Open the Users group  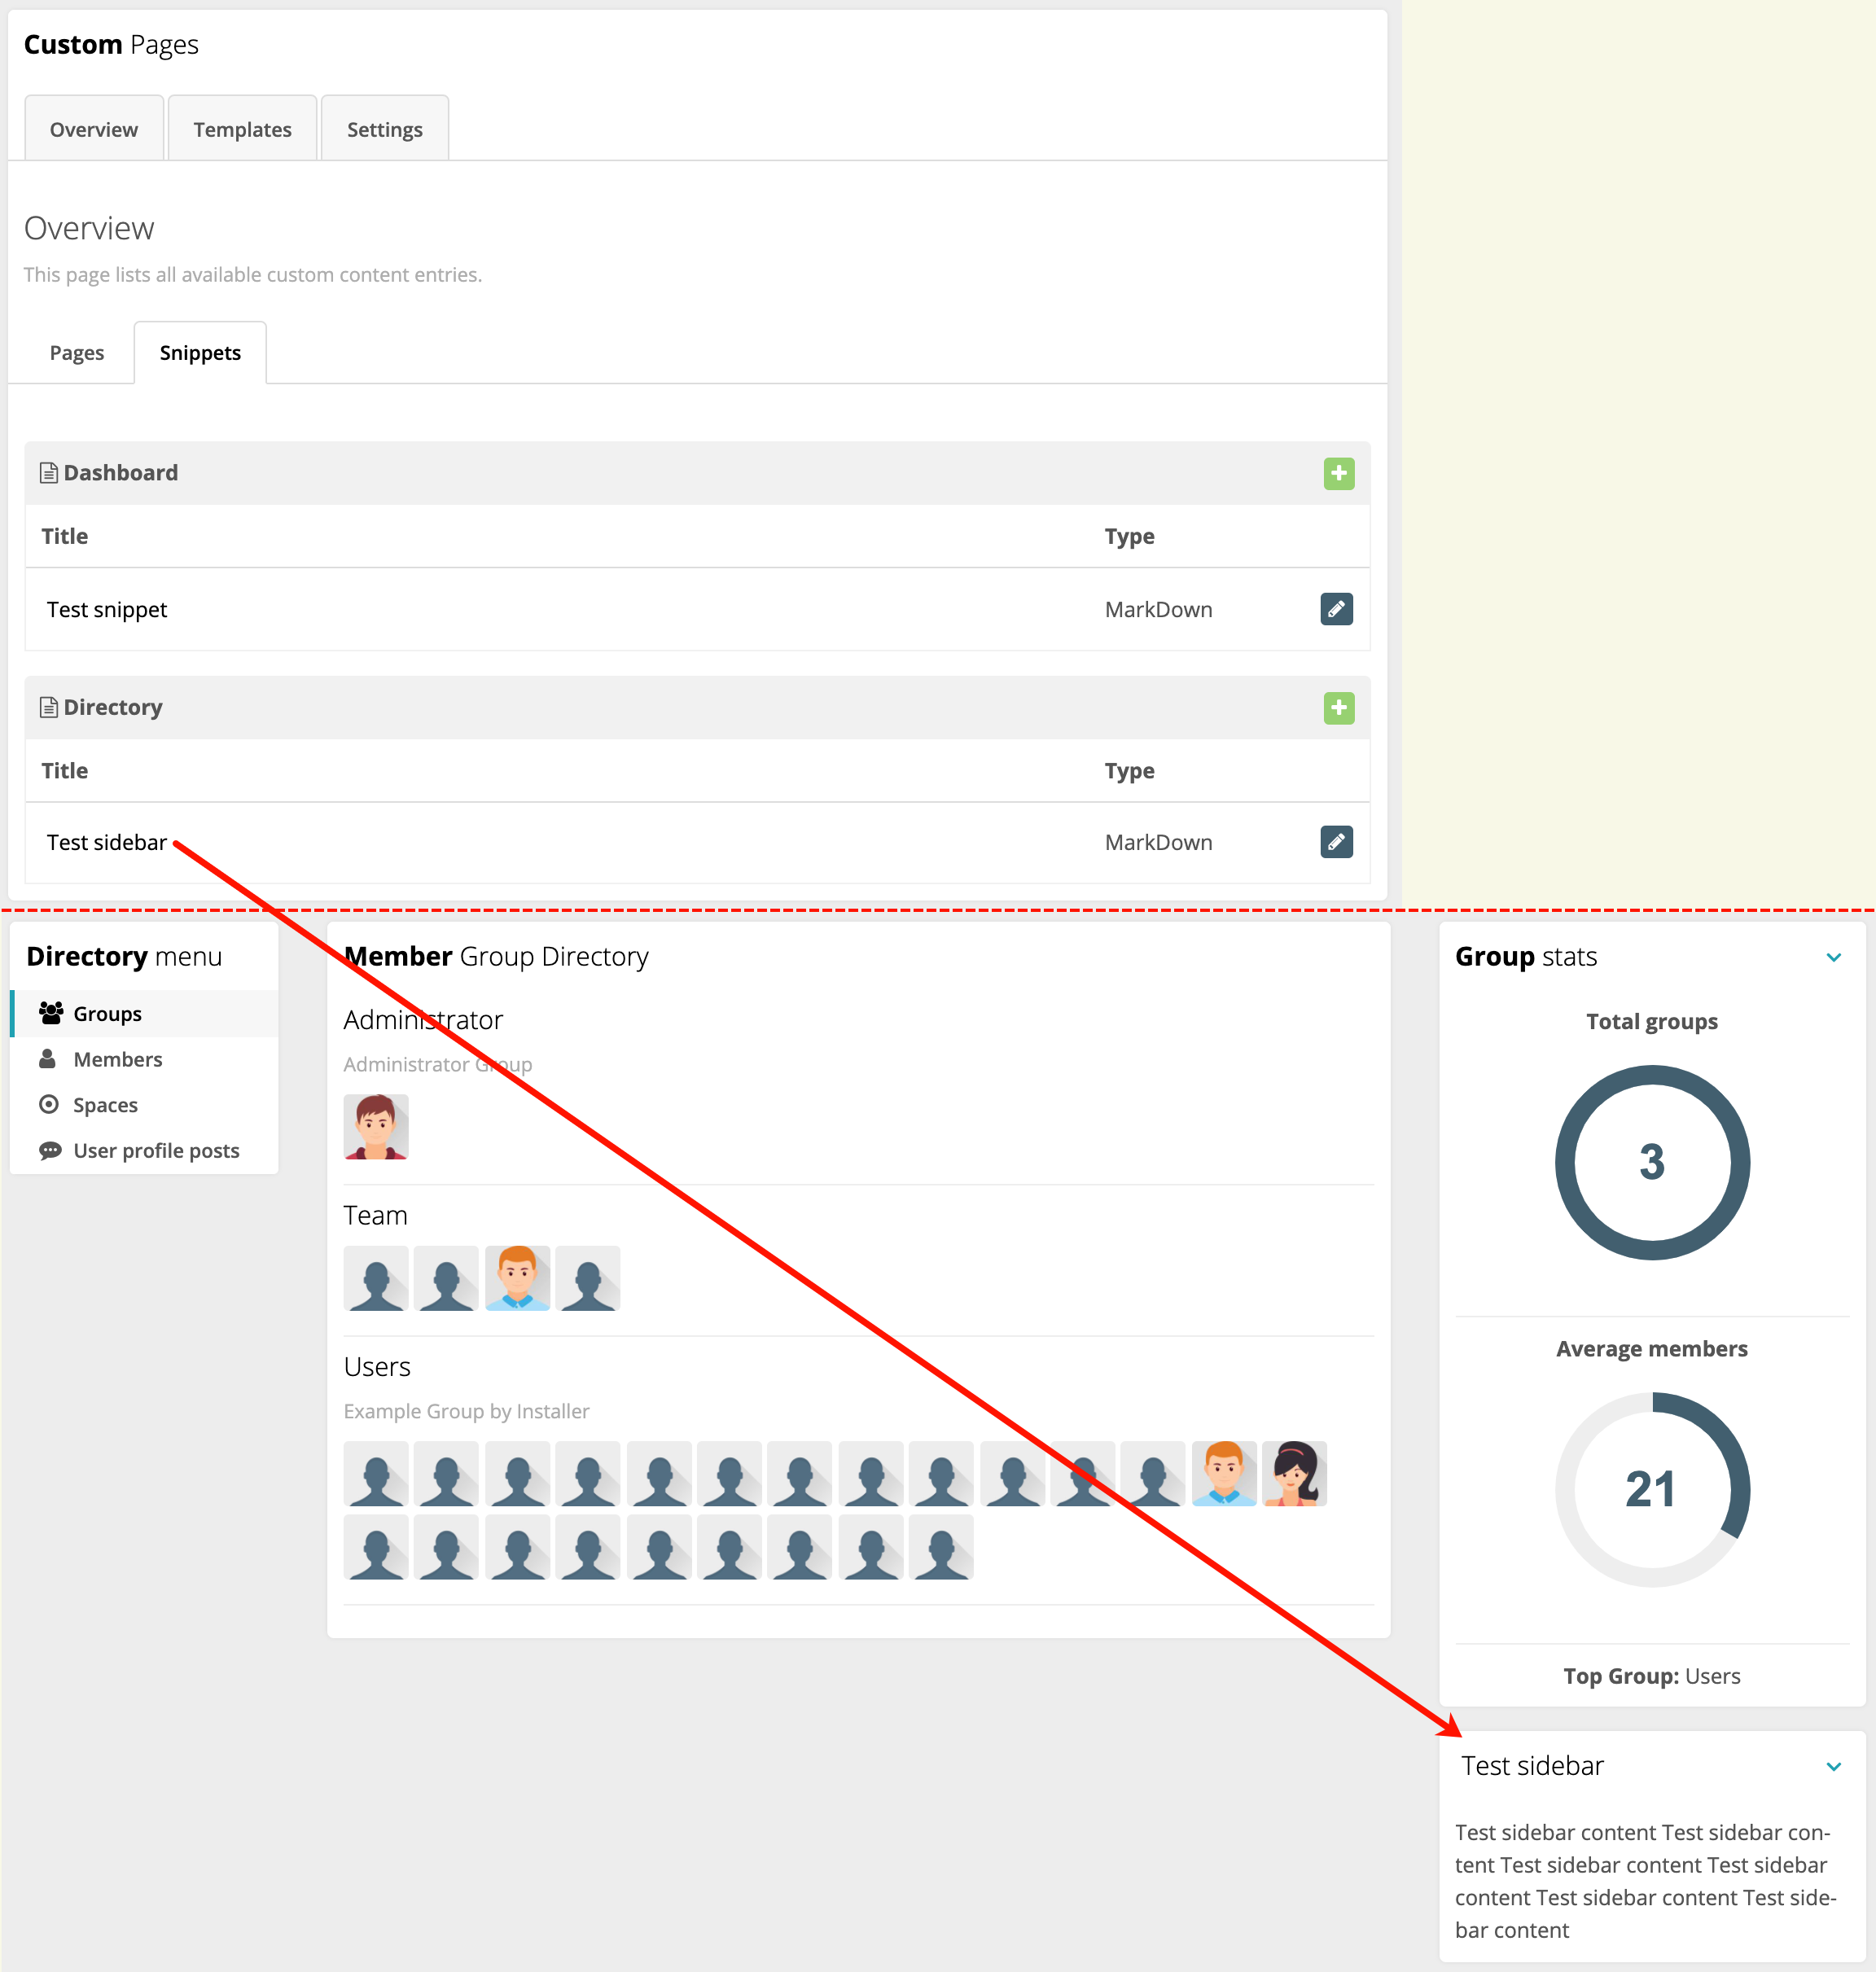click(x=377, y=1366)
